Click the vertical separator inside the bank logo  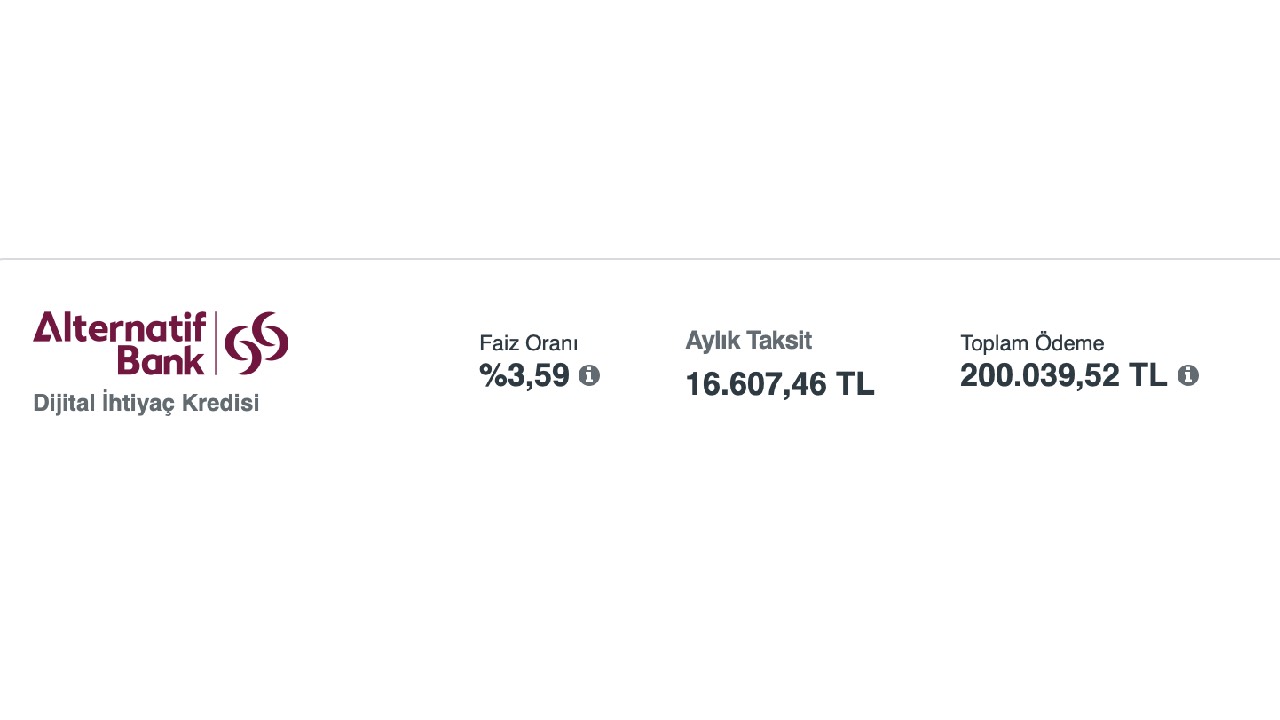tap(216, 342)
